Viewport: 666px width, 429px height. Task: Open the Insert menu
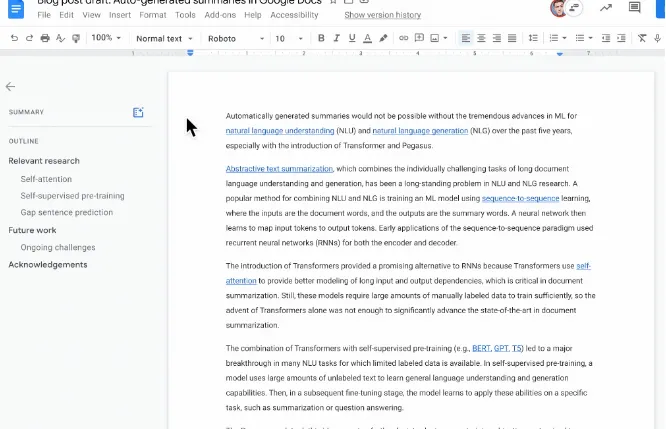(120, 15)
